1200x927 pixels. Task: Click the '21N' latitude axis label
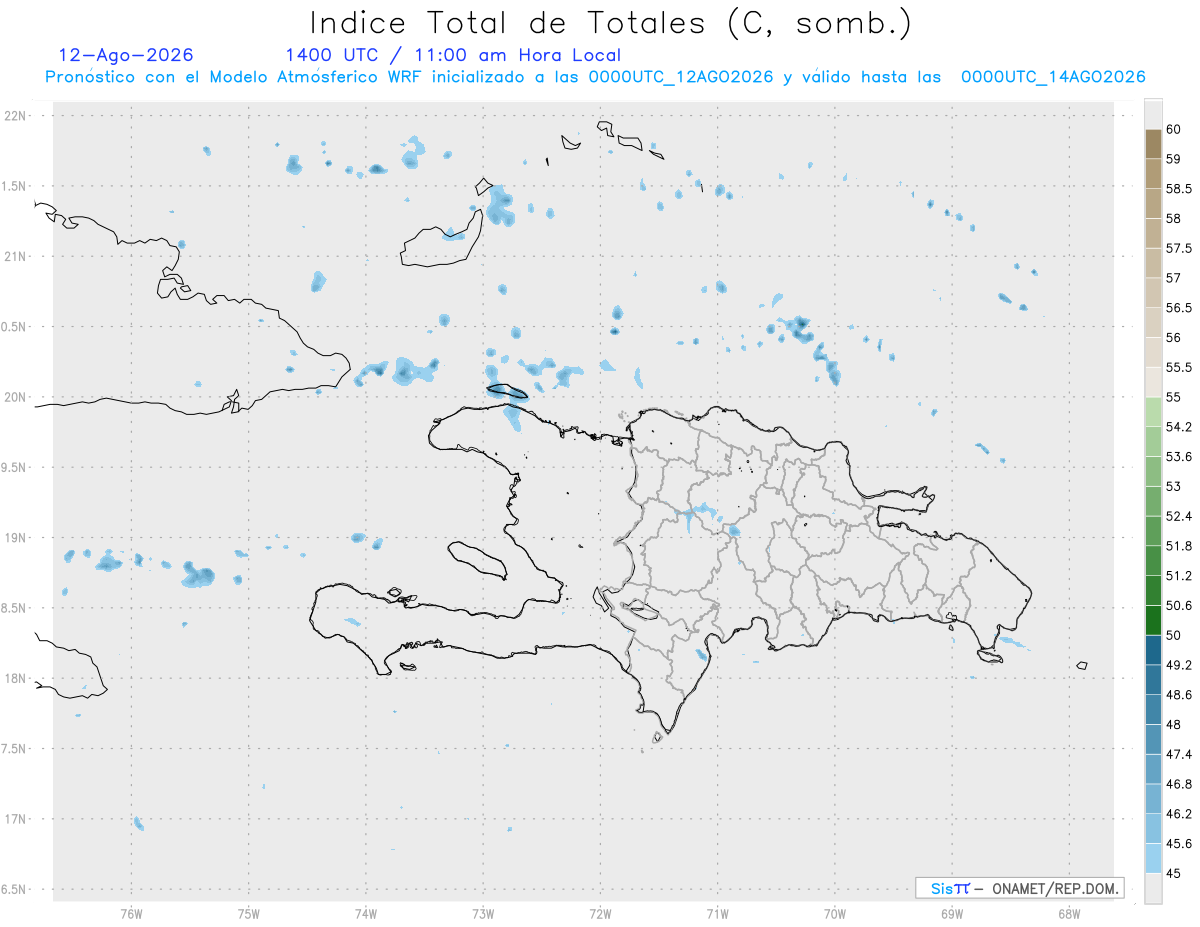17,256
